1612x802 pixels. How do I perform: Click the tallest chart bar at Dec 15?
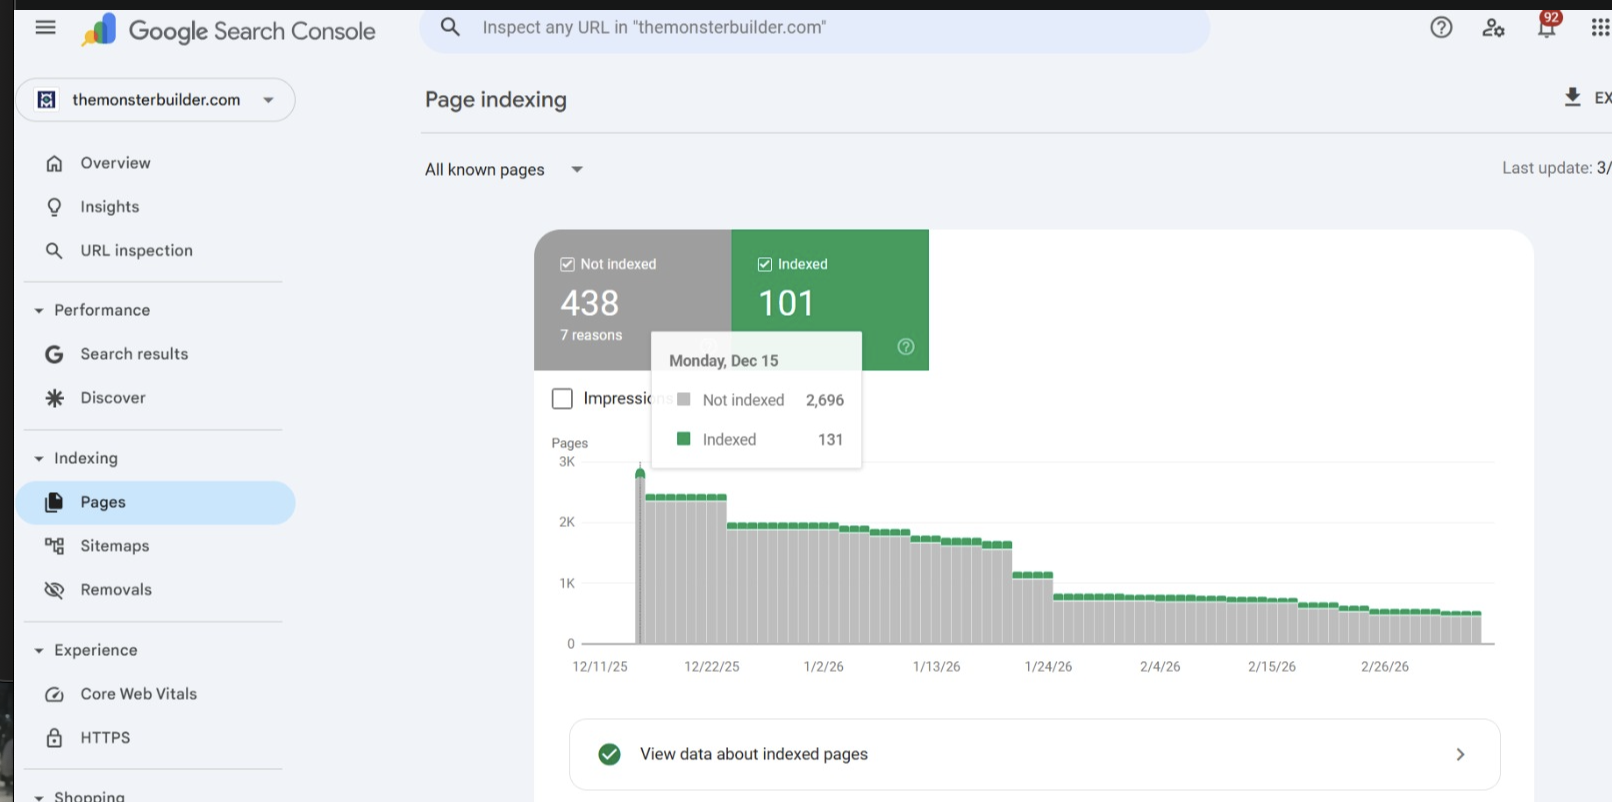pos(640,556)
